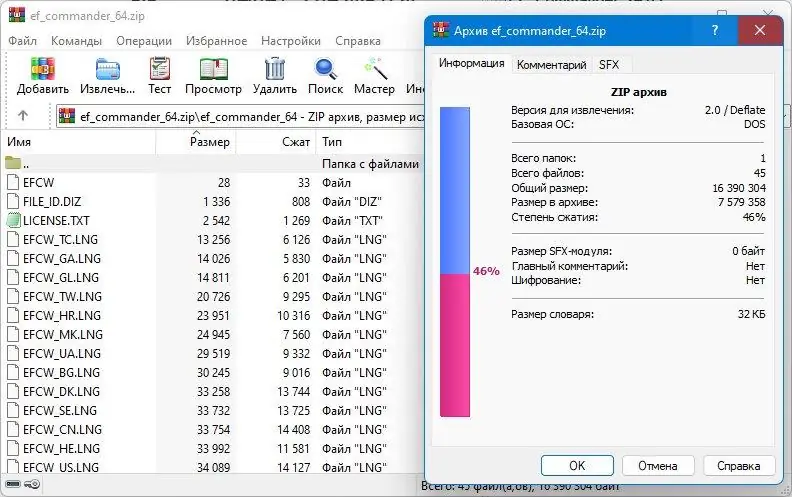Viewport: 792px width, 497px height.
Task: Select the EFCW_HR.LNG file
Action: [62, 316]
